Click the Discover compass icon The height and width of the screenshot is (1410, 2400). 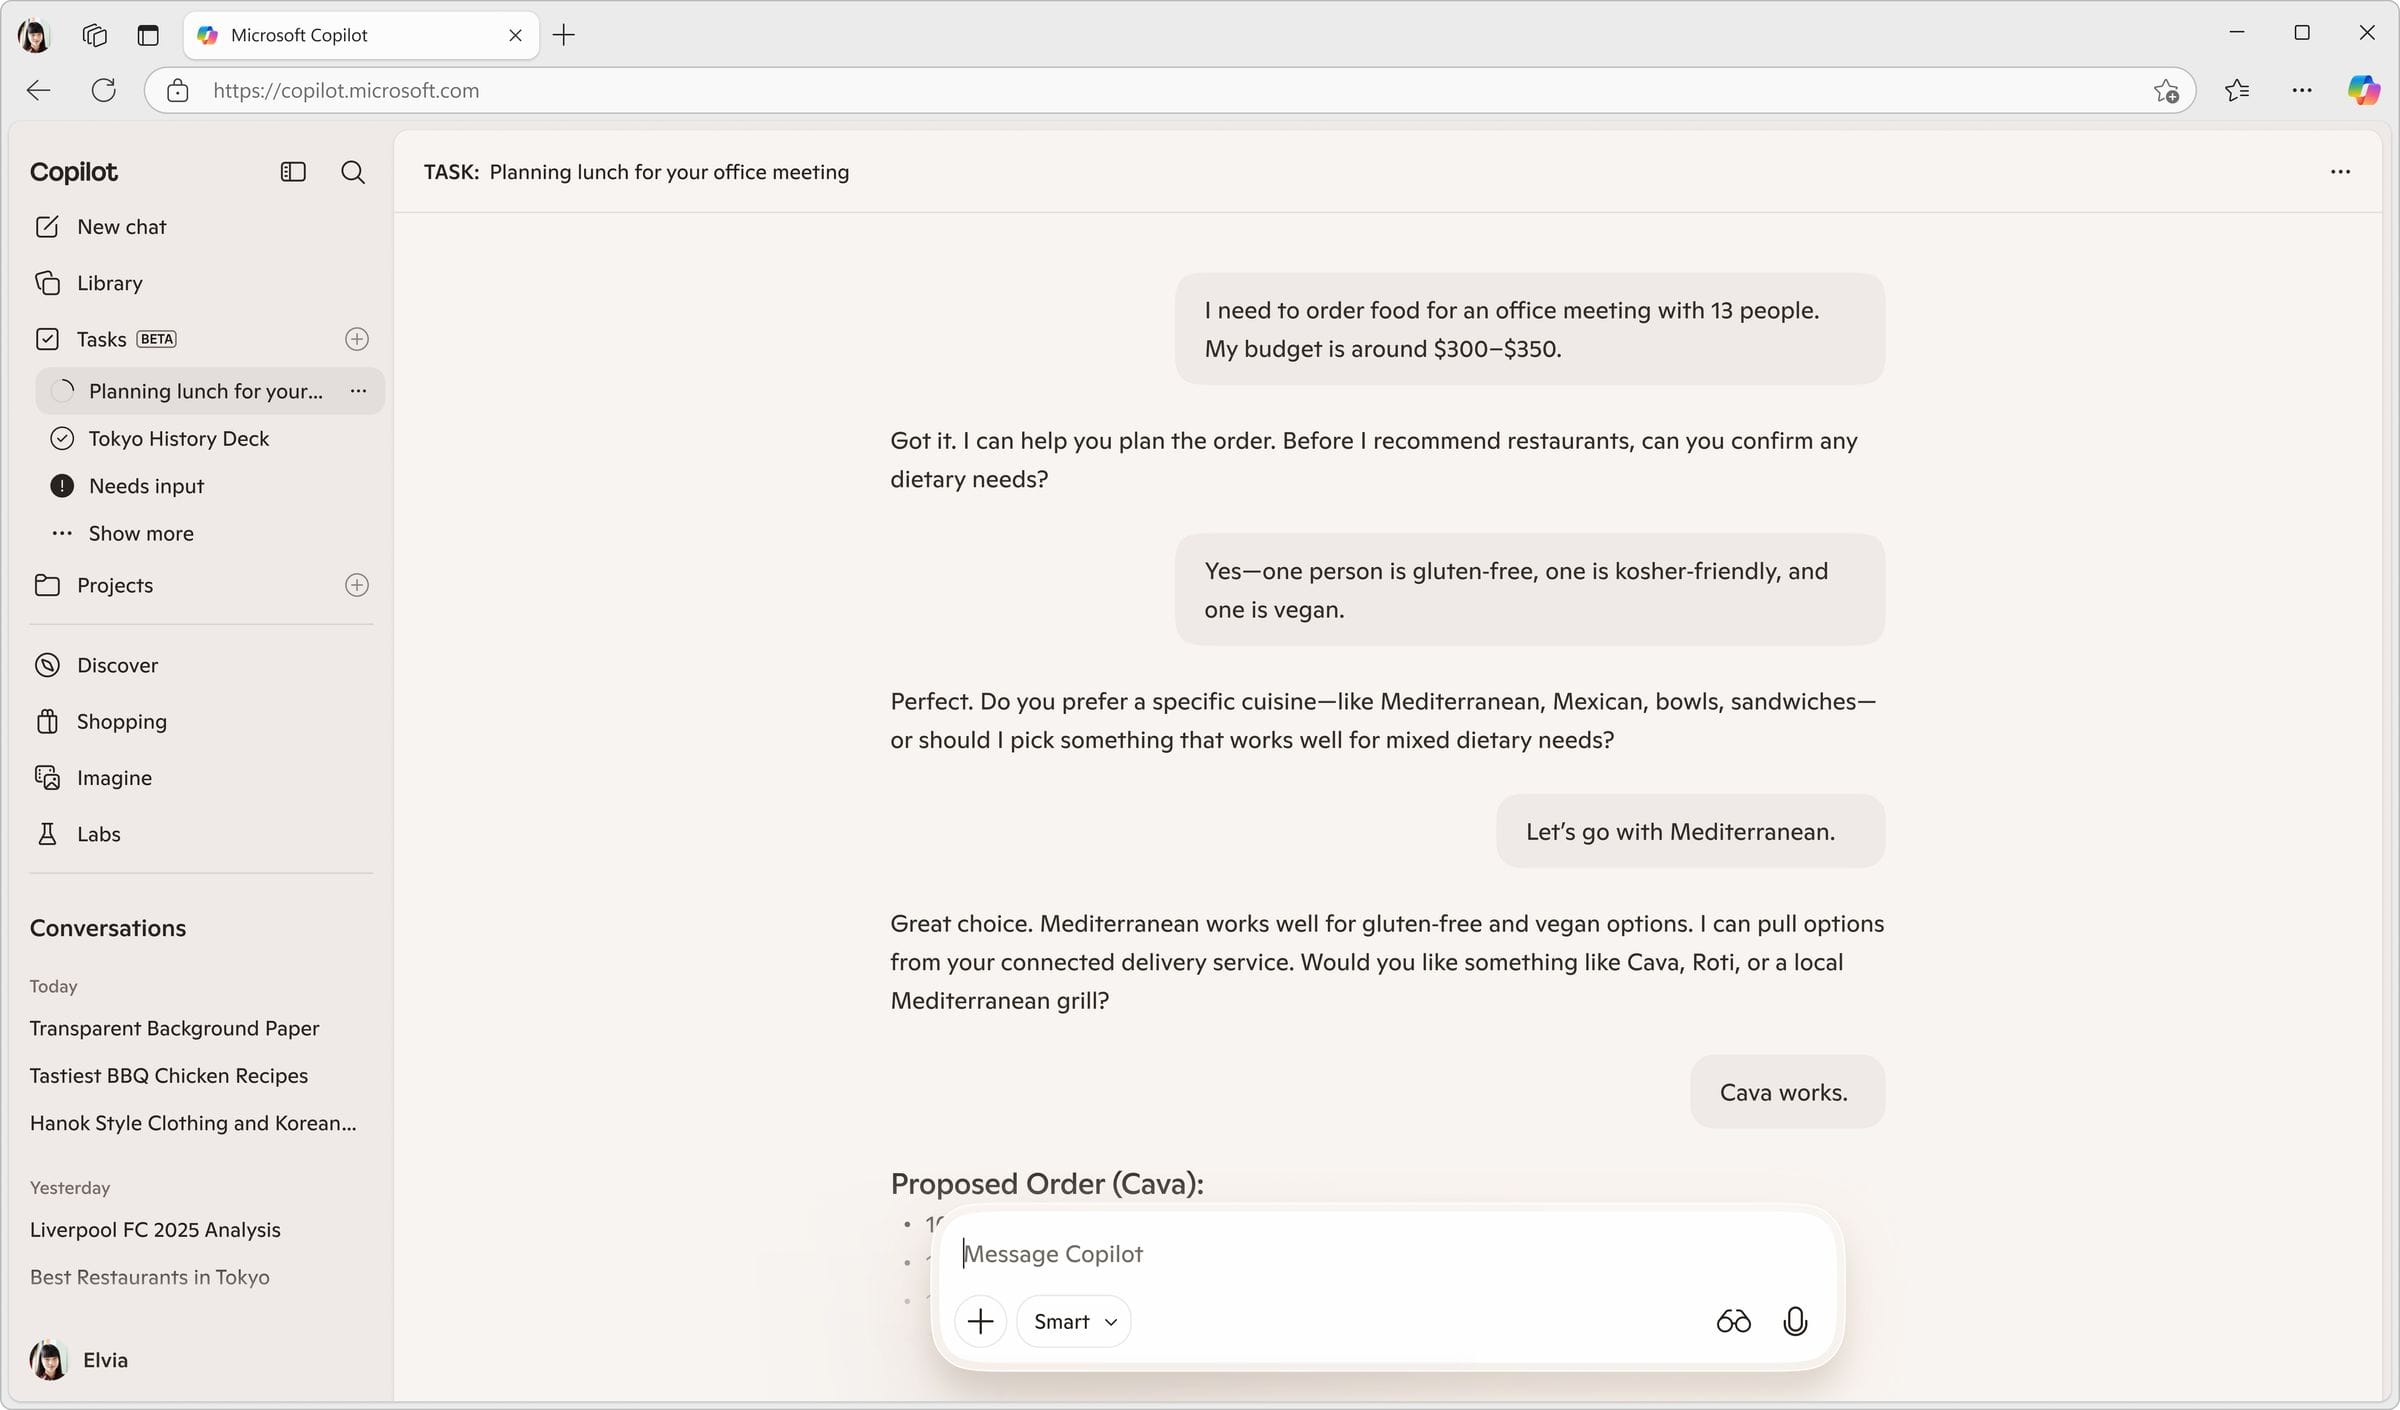point(47,665)
